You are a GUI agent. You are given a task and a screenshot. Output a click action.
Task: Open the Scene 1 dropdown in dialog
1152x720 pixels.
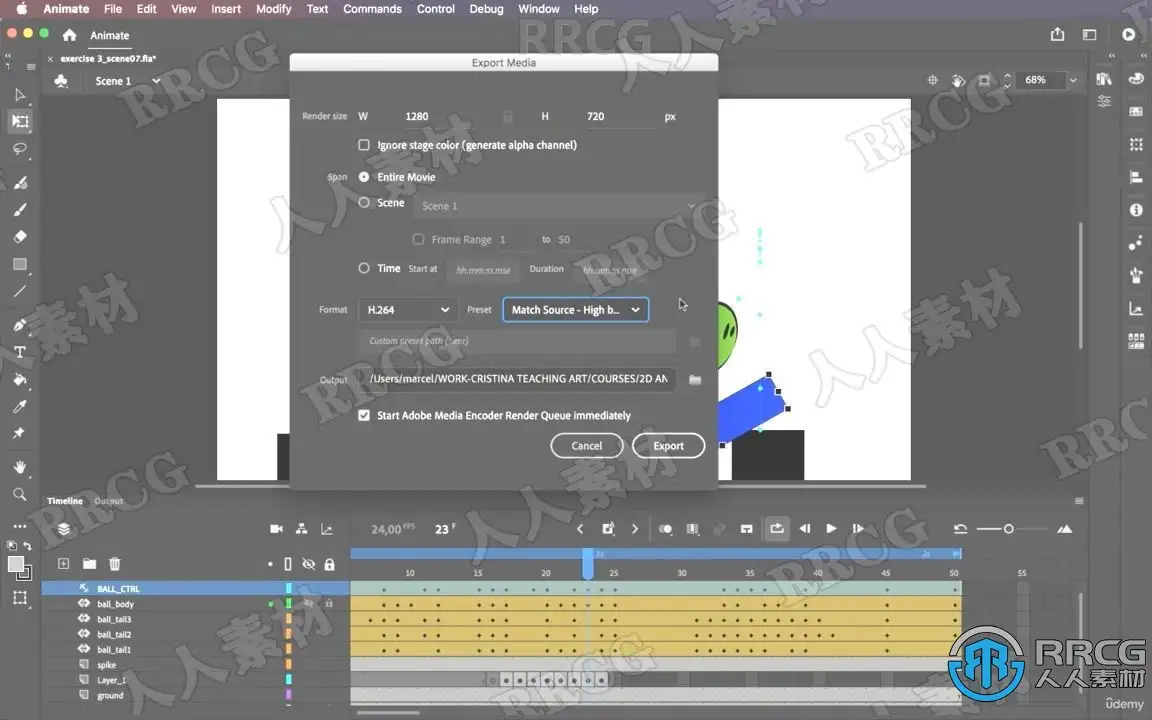point(558,206)
